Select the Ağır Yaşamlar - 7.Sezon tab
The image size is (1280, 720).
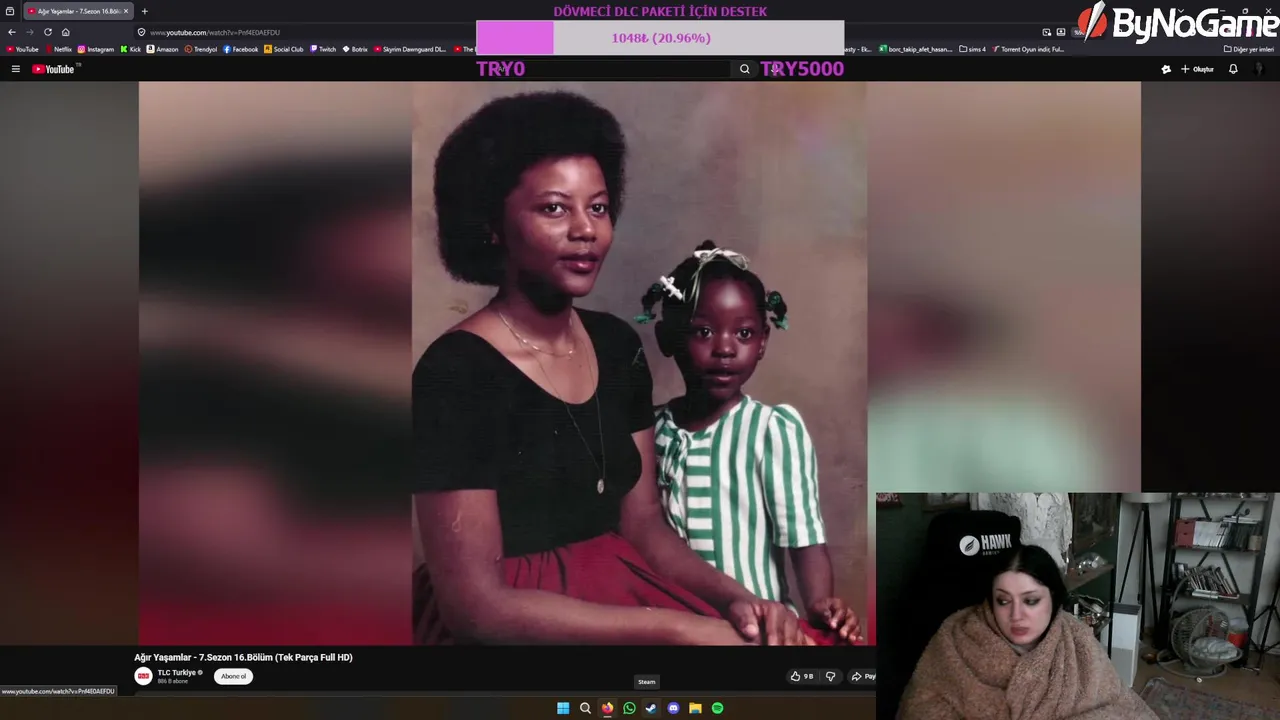(77, 11)
